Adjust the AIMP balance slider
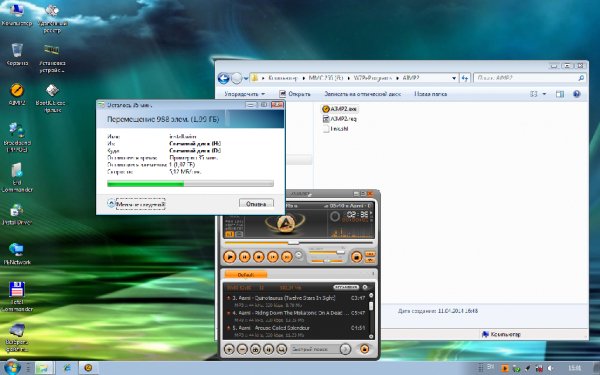The height and width of the screenshot is (375, 600). pos(326,261)
